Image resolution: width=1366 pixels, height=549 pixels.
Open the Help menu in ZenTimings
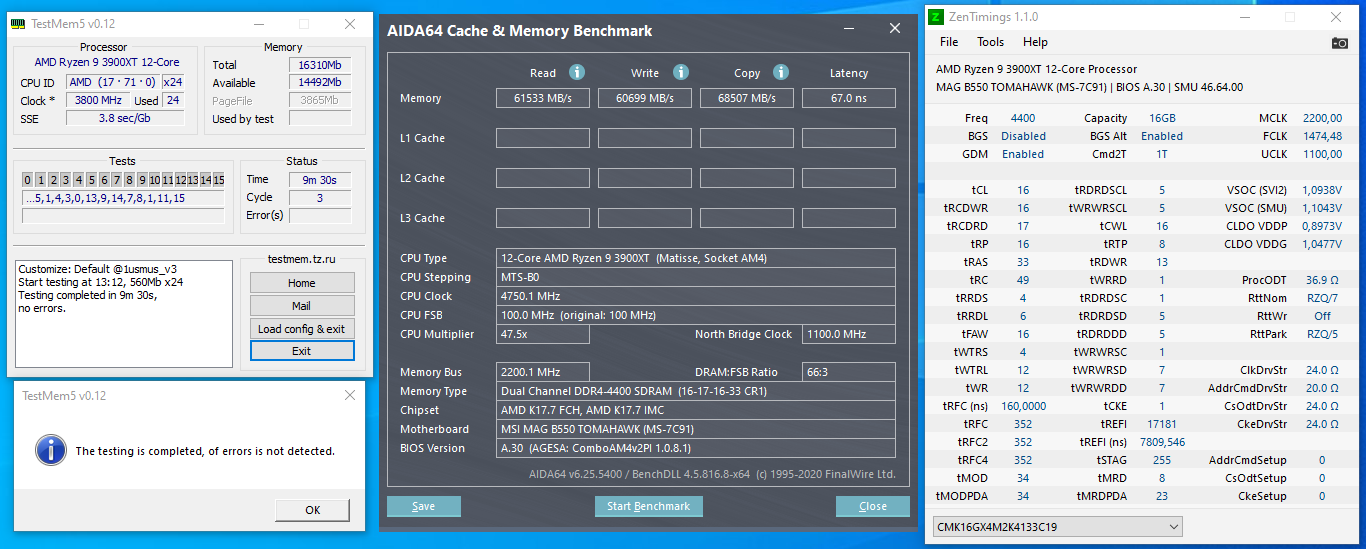pyautogui.click(x=1035, y=42)
